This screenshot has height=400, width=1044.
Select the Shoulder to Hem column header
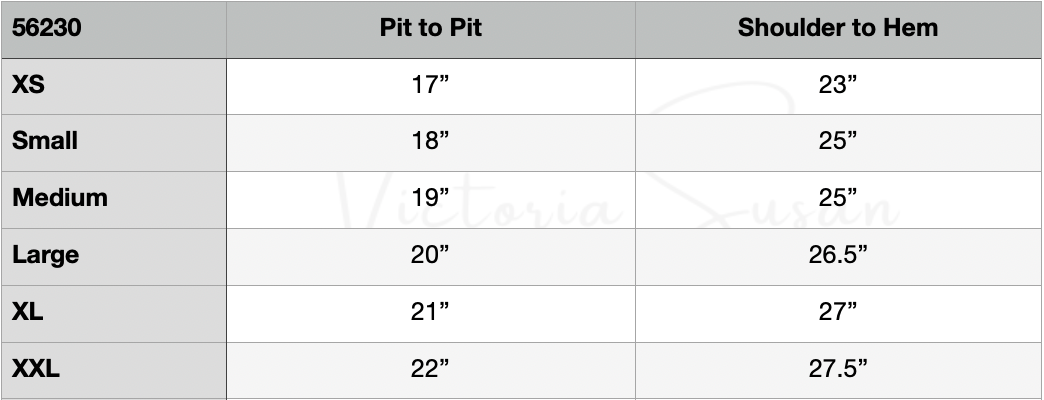(x=838, y=28)
